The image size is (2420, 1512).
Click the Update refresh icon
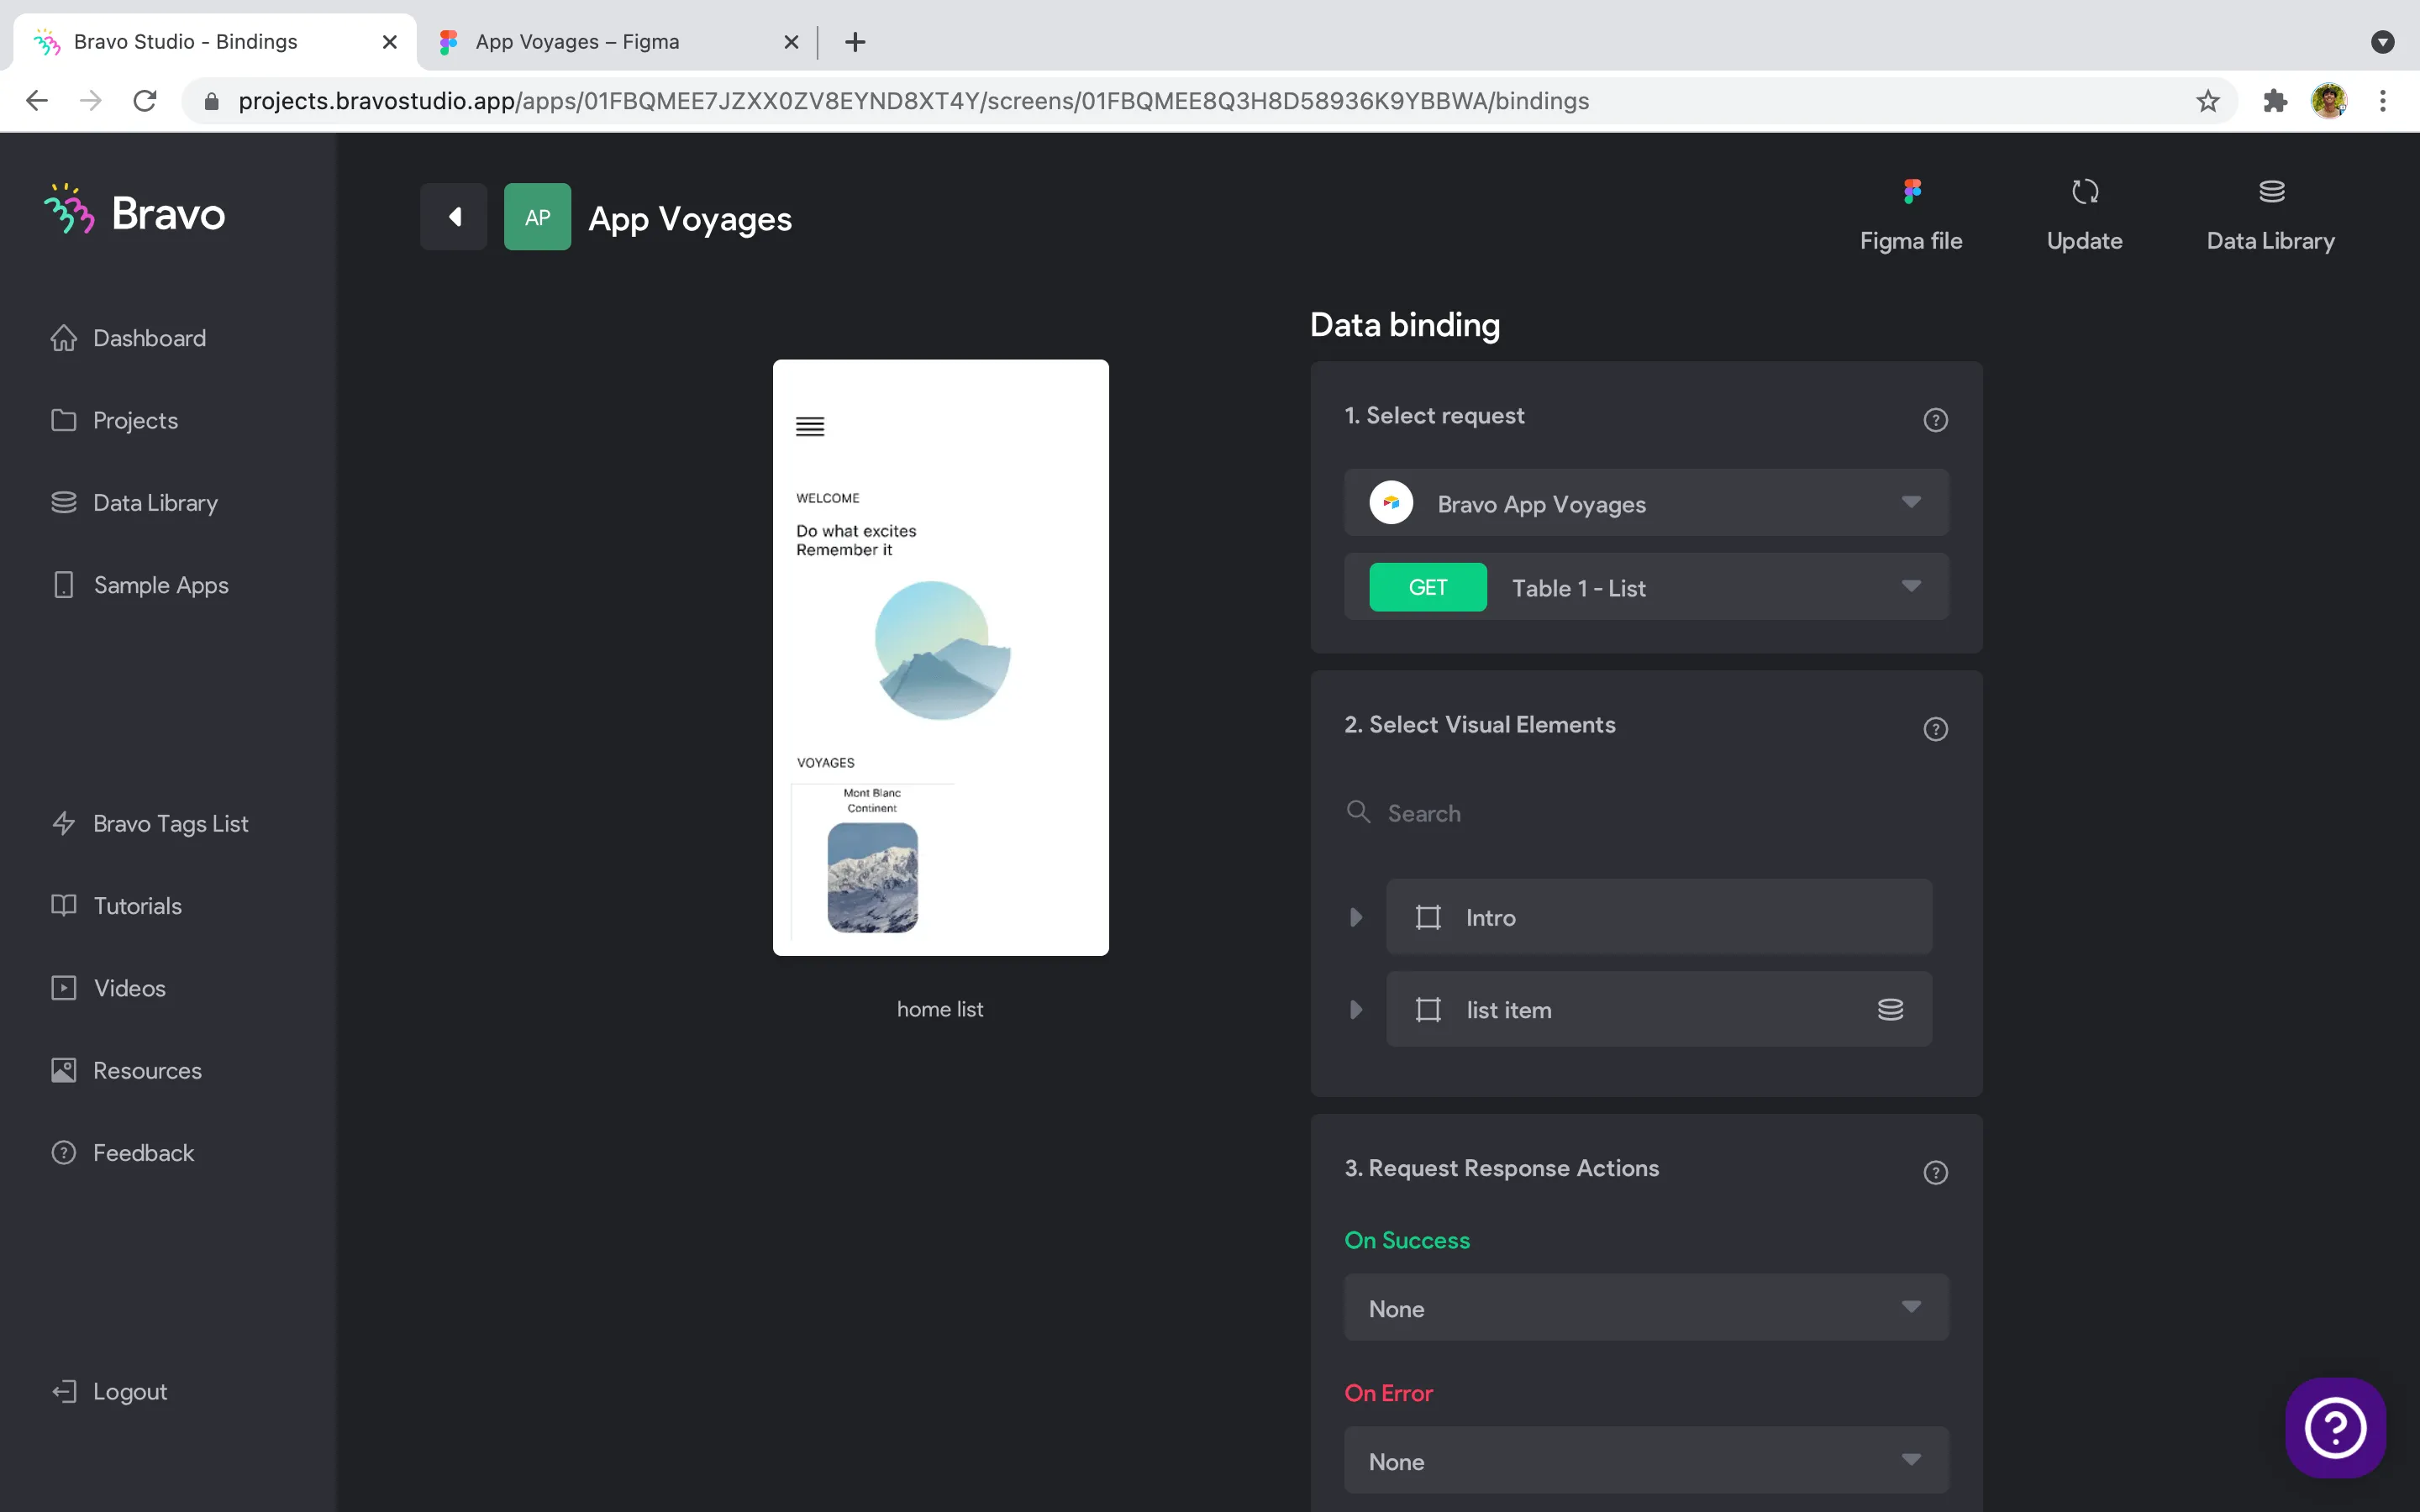click(2084, 191)
